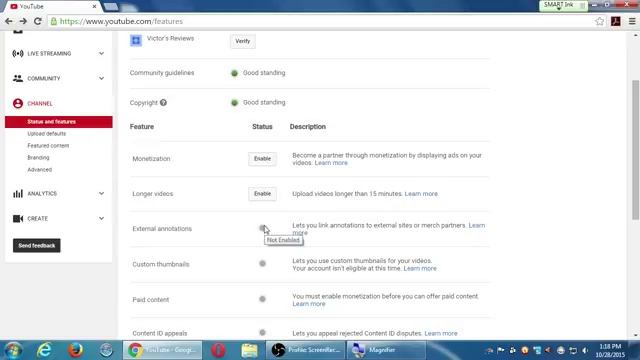Open Learn more link for Monetization

[x=331, y=163]
